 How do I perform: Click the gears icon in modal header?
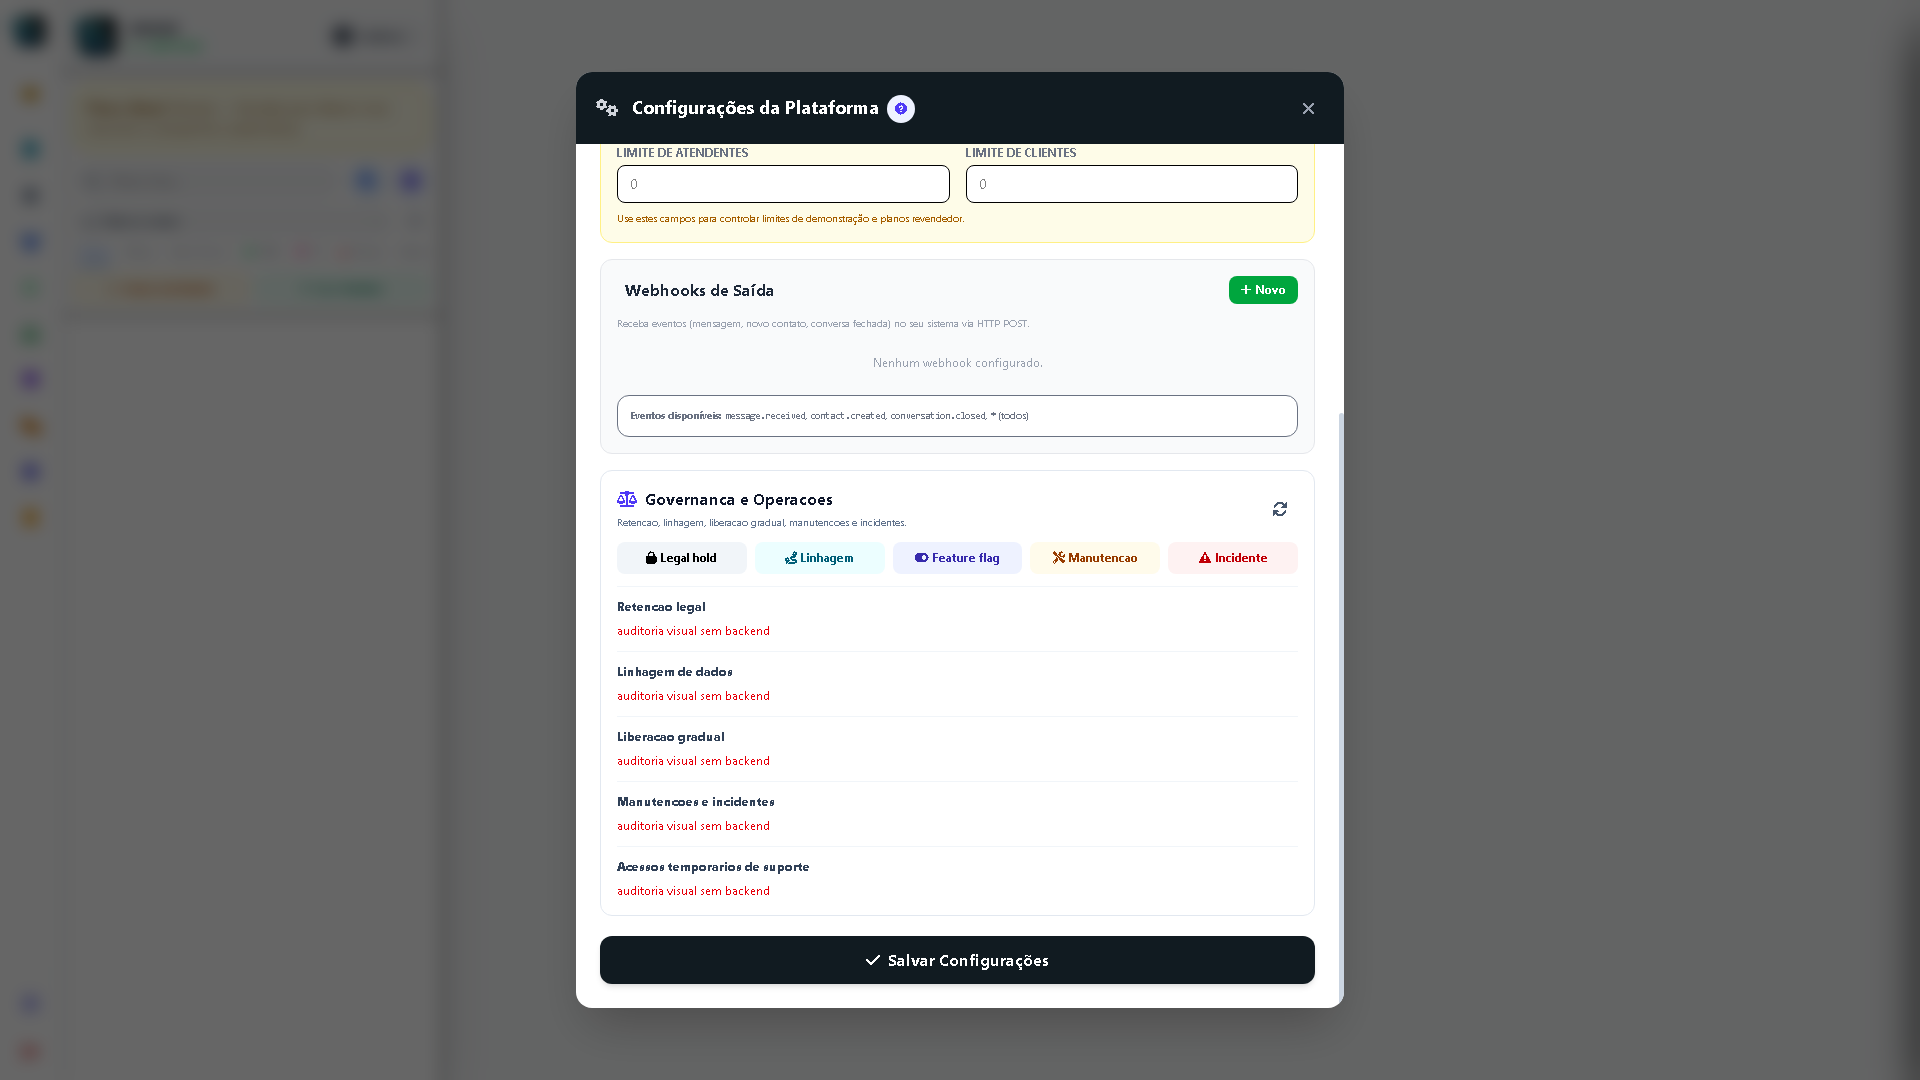(x=607, y=108)
